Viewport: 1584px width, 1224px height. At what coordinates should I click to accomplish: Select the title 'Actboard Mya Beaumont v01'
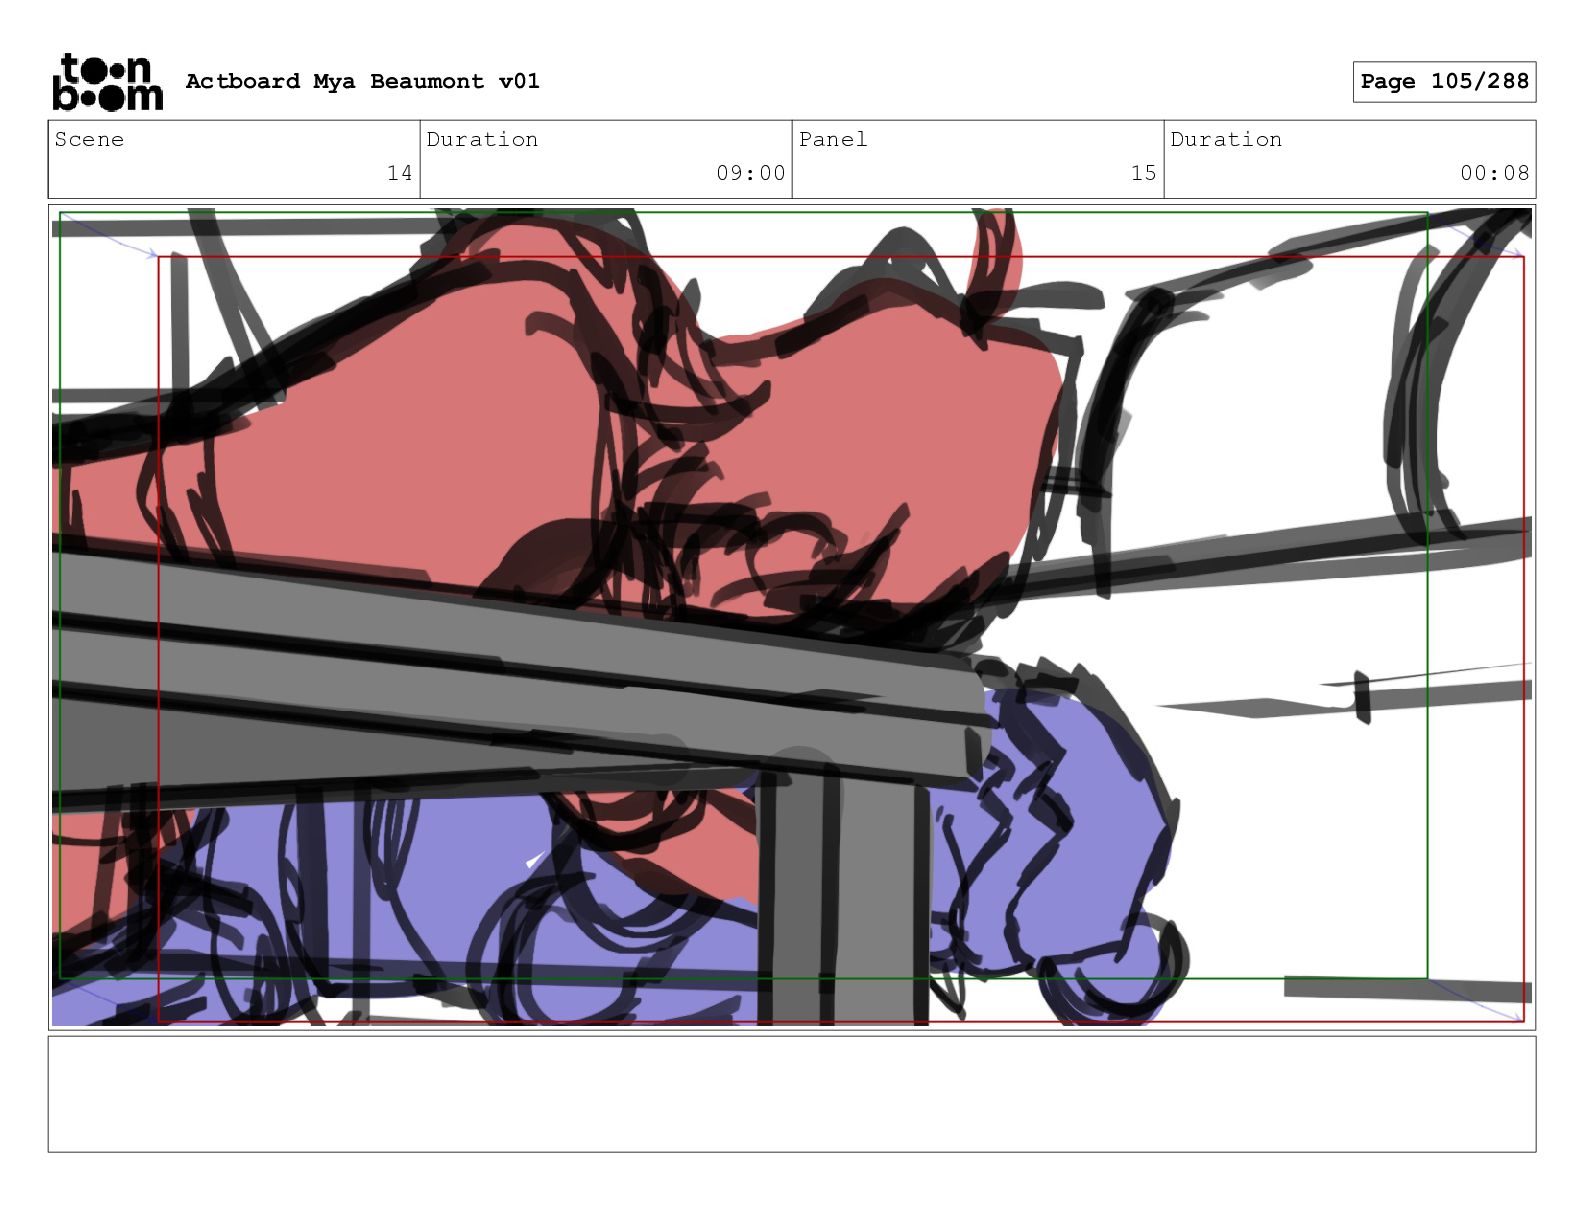[x=362, y=81]
